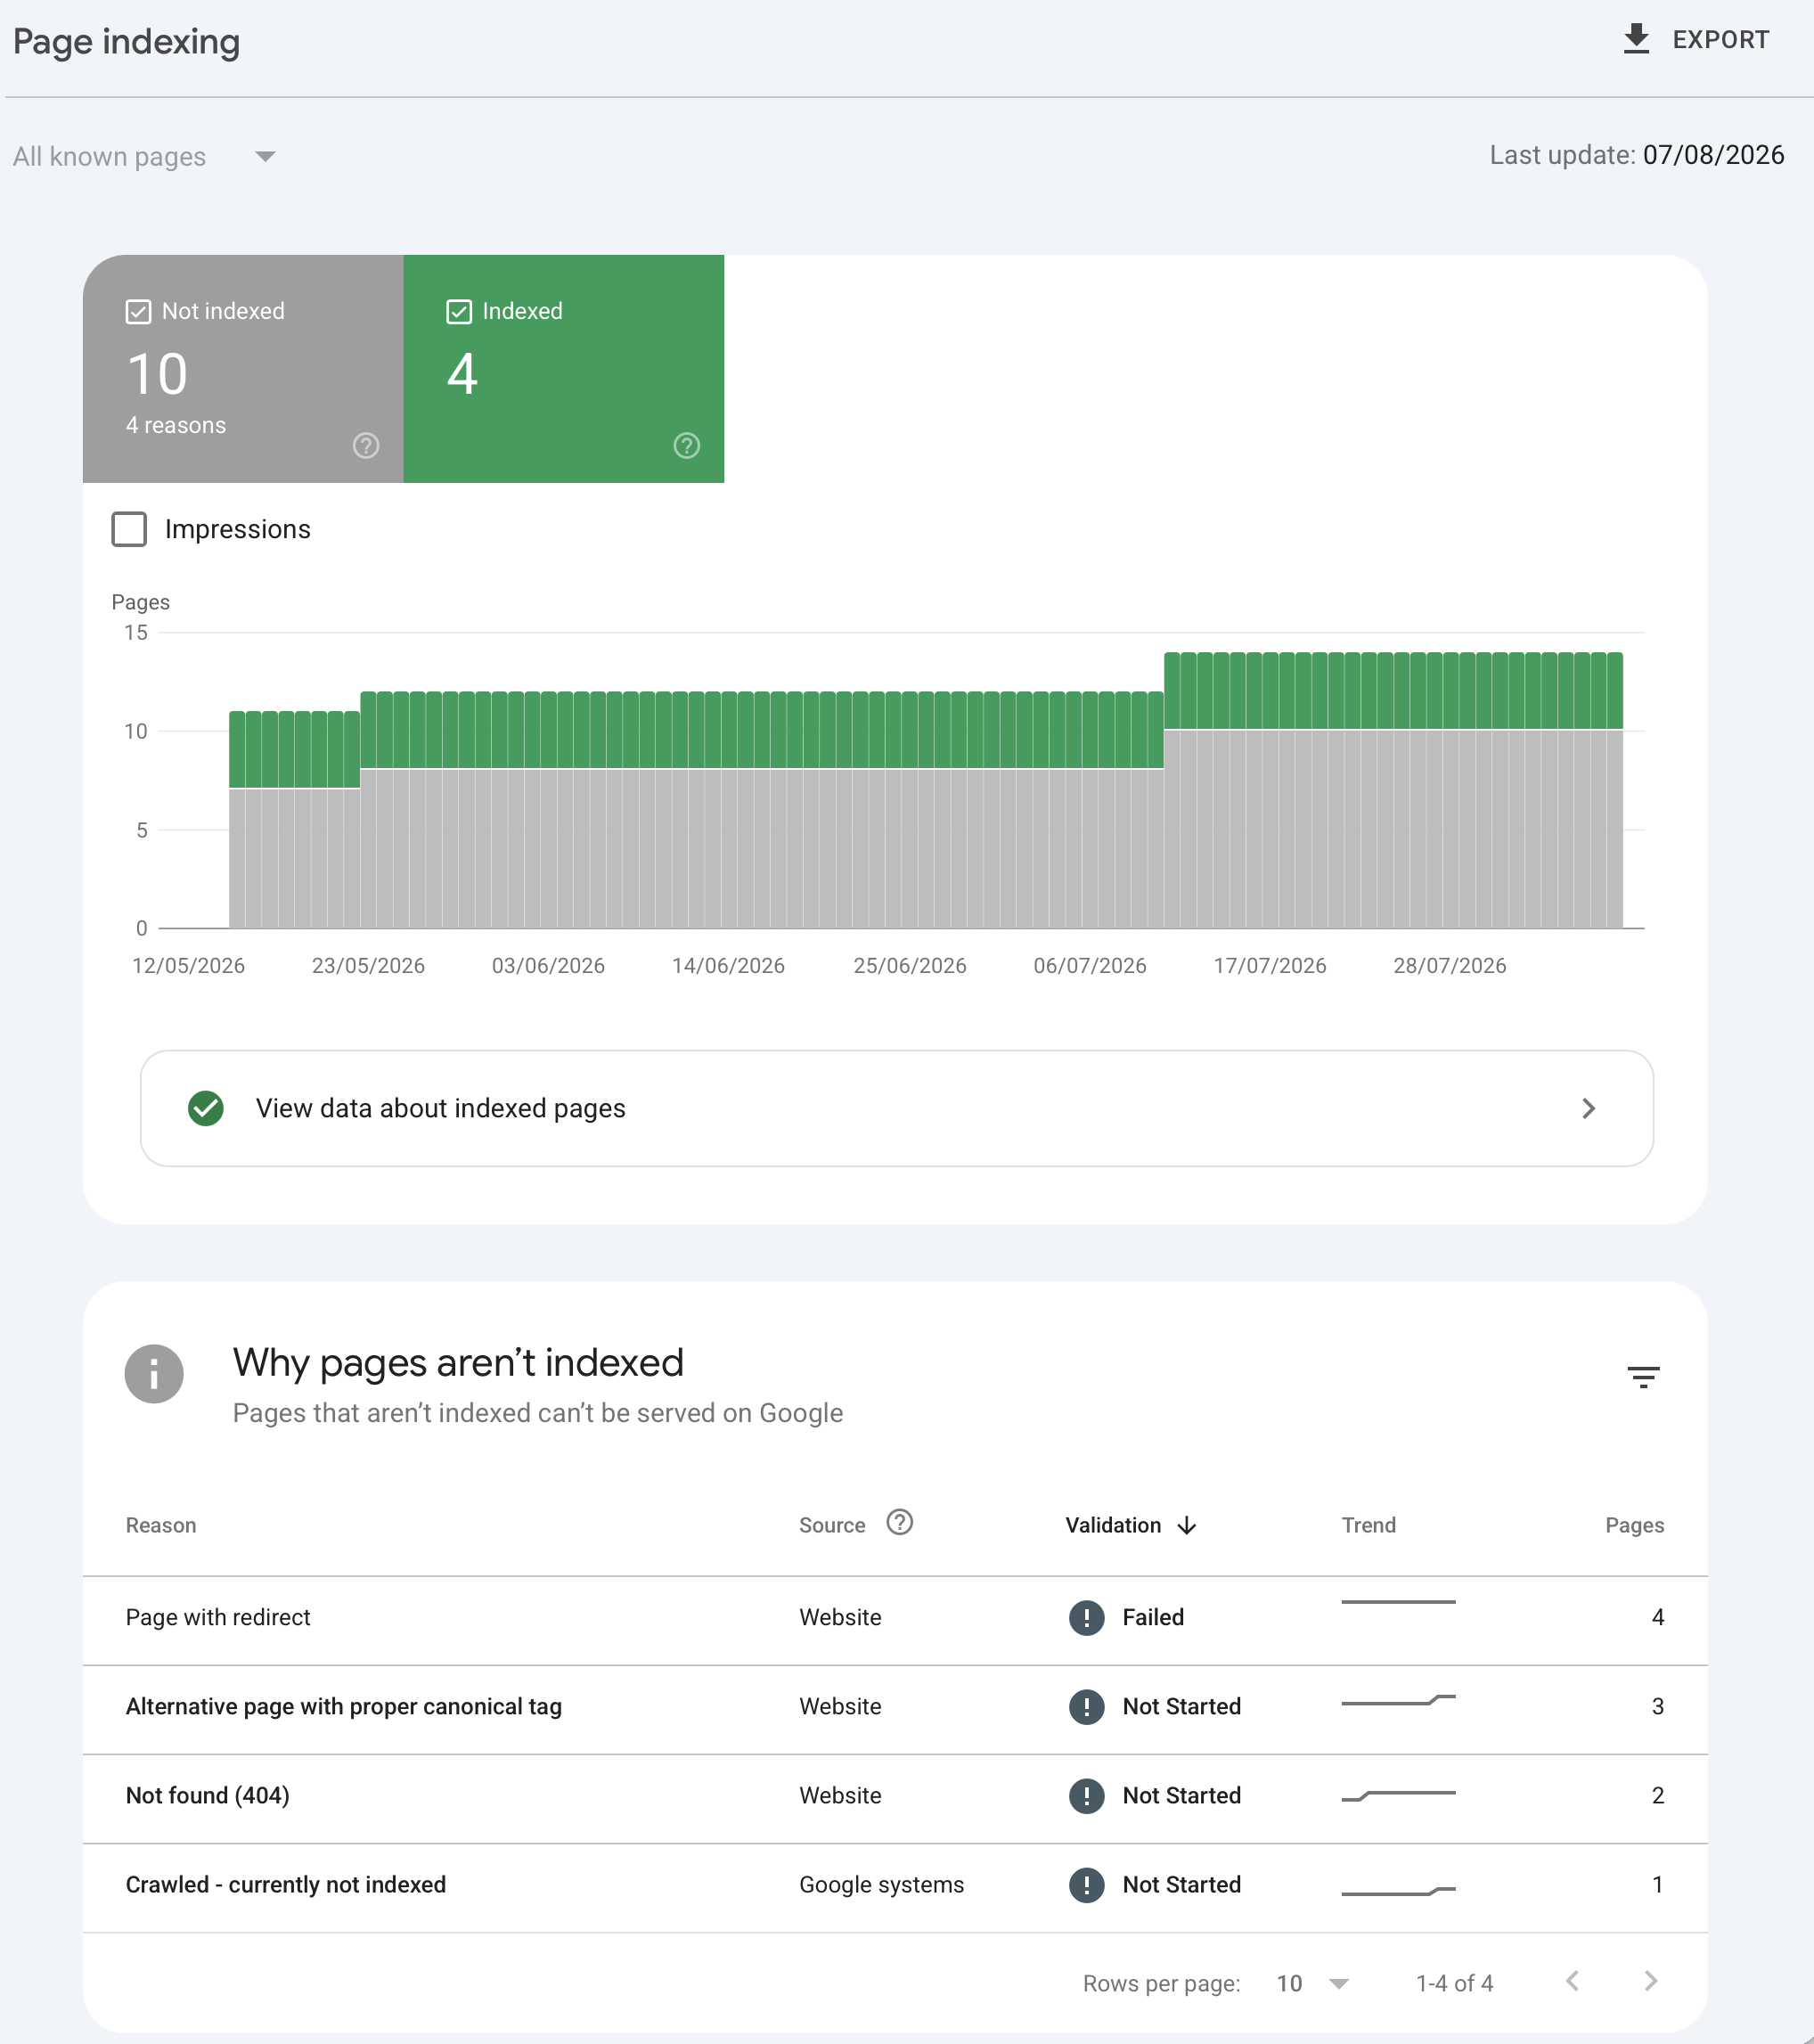The image size is (1814, 2044).
Task: Go to next page of table results
Action: click(1651, 1981)
